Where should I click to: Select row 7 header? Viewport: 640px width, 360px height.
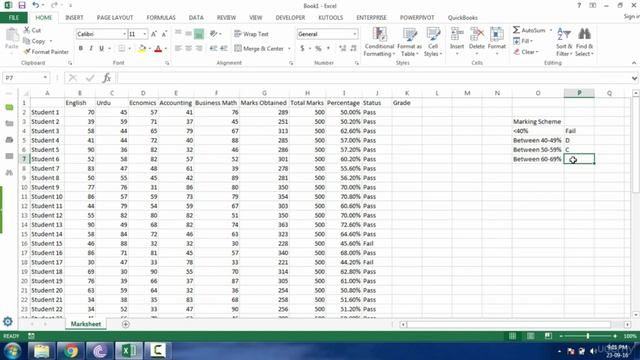coord(24,159)
